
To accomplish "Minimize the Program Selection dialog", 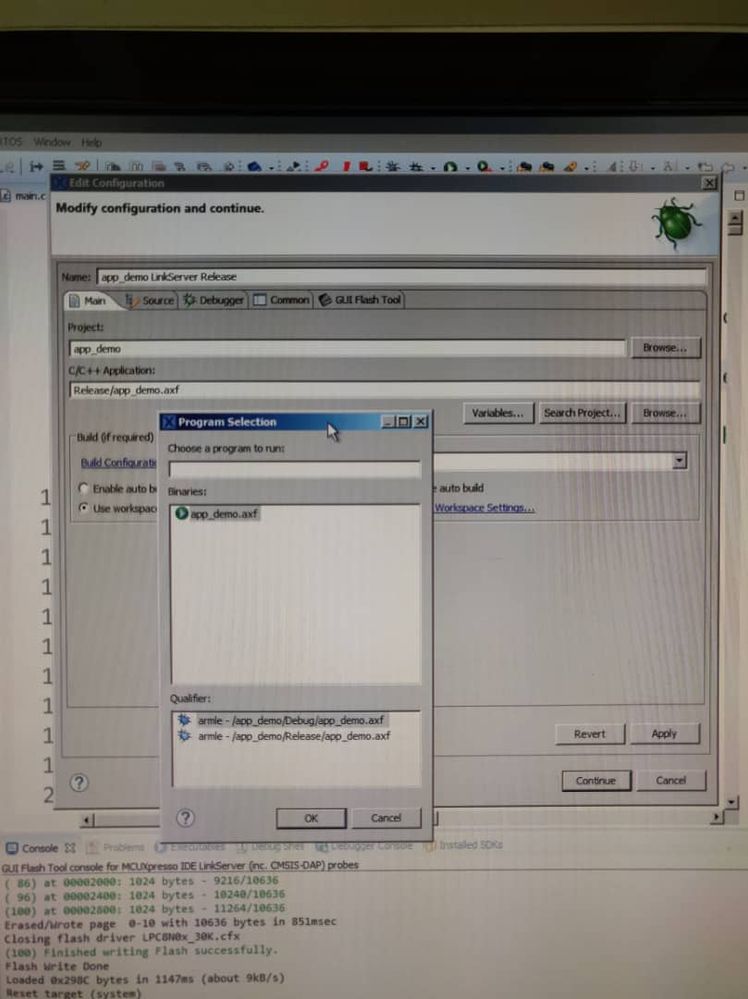I will click(389, 421).
